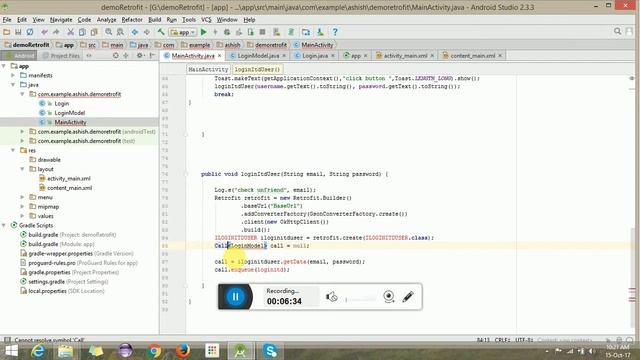Image resolution: width=640 pixels, height=360 pixels.
Task: Select Login class in project tree
Action: point(62,103)
